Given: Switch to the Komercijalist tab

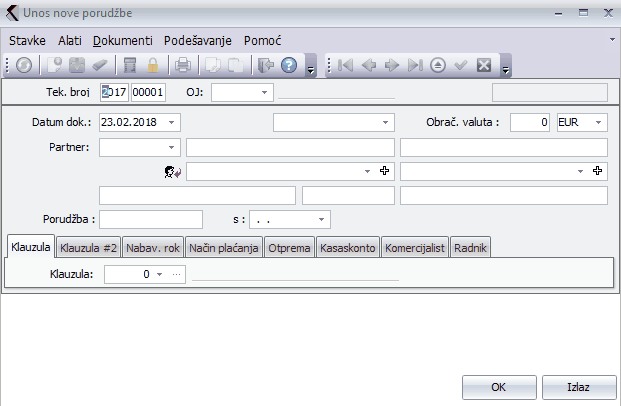Looking at the screenshot, I should [x=414, y=247].
